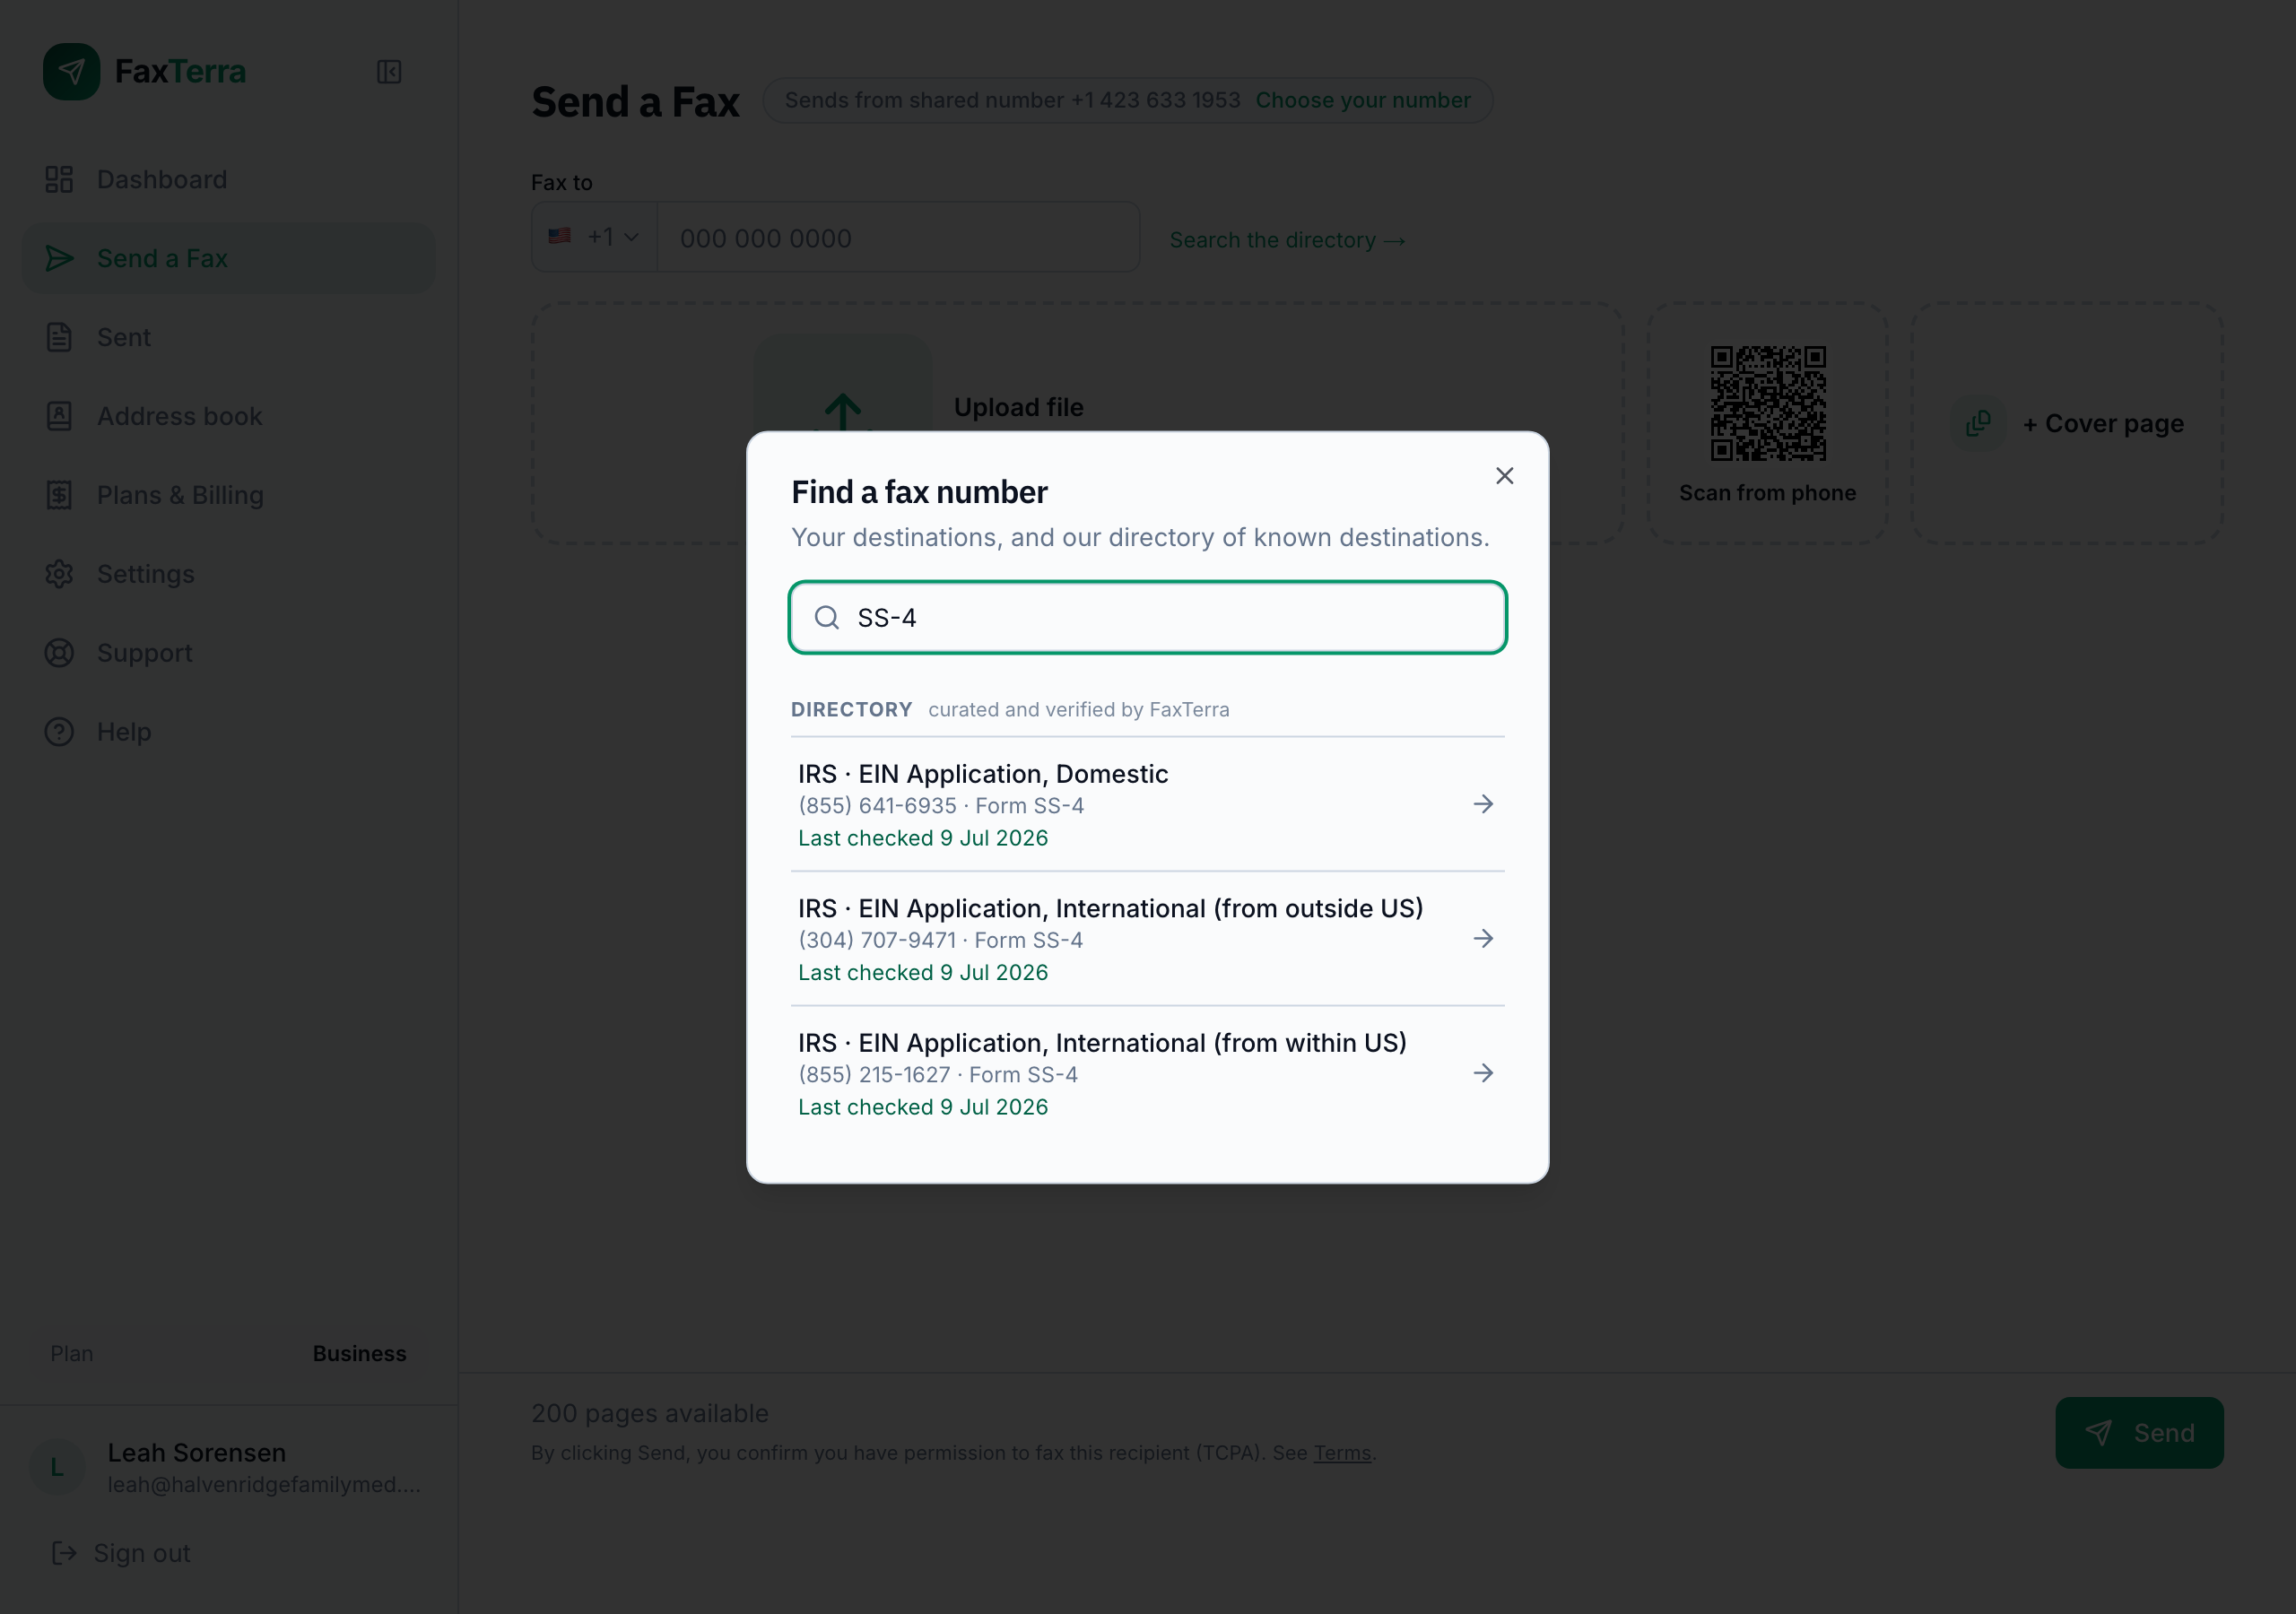Close the Find a fax number dialog
Viewport: 2296px width, 1614px height.
1504,476
